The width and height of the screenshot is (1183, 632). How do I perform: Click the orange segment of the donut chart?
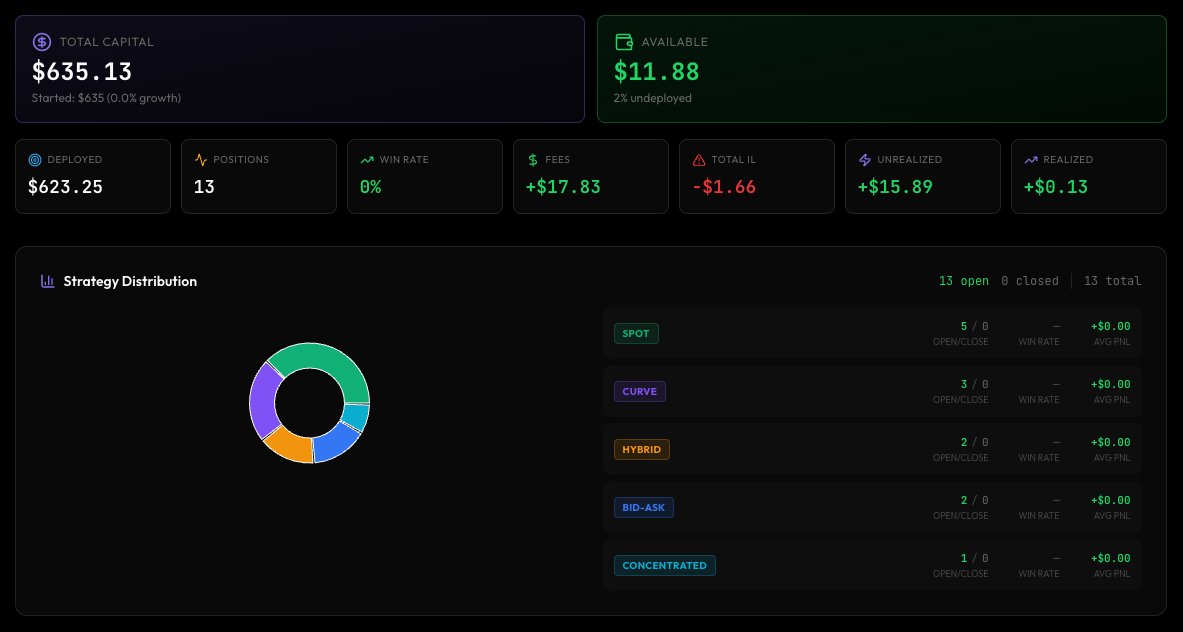290,446
